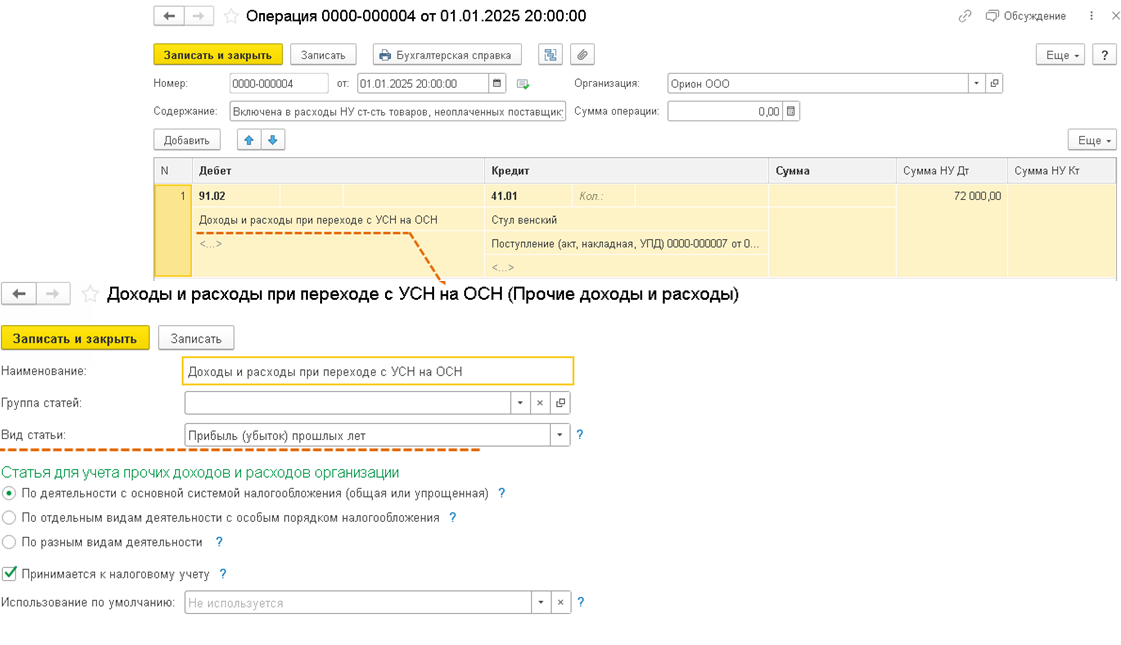Open the top Еще menu in the operation toolbar
The height and width of the screenshot is (645, 1121).
1063,55
